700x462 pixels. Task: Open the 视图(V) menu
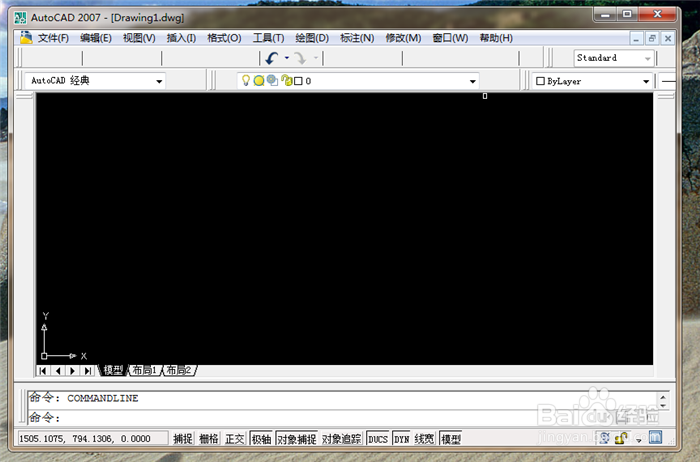point(139,38)
